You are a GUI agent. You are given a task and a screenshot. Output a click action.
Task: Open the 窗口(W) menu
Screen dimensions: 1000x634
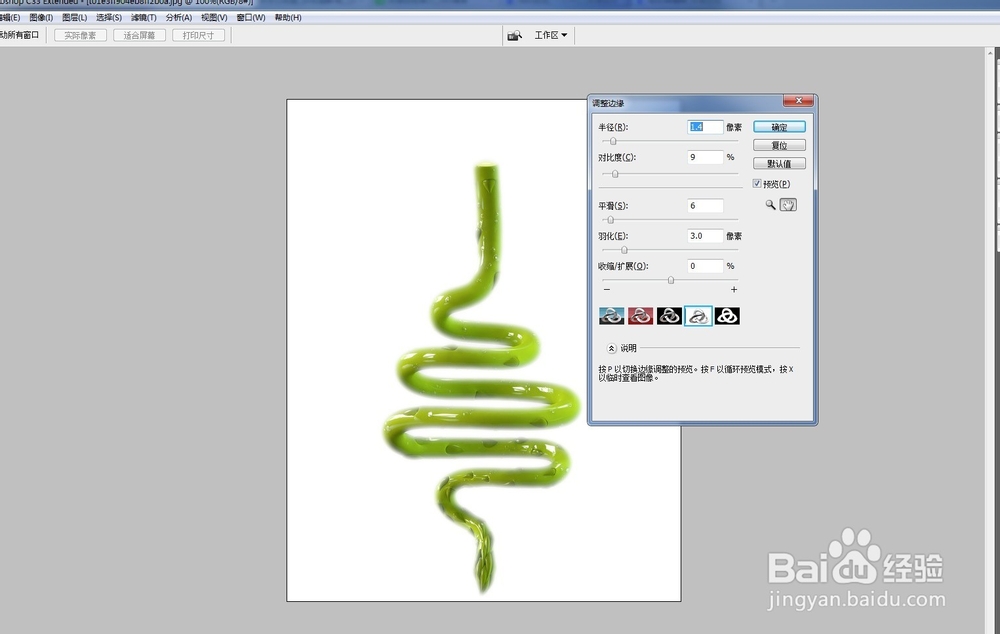251,17
